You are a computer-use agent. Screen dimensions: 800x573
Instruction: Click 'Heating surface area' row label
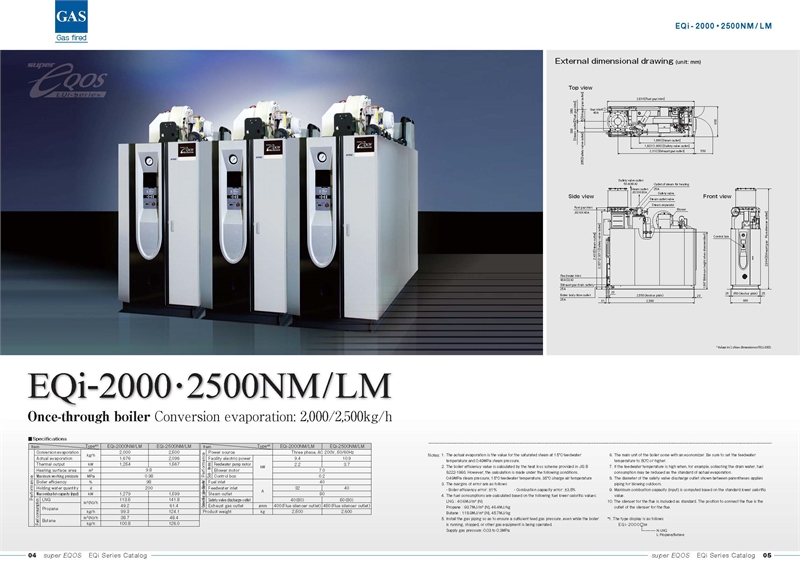56,470
